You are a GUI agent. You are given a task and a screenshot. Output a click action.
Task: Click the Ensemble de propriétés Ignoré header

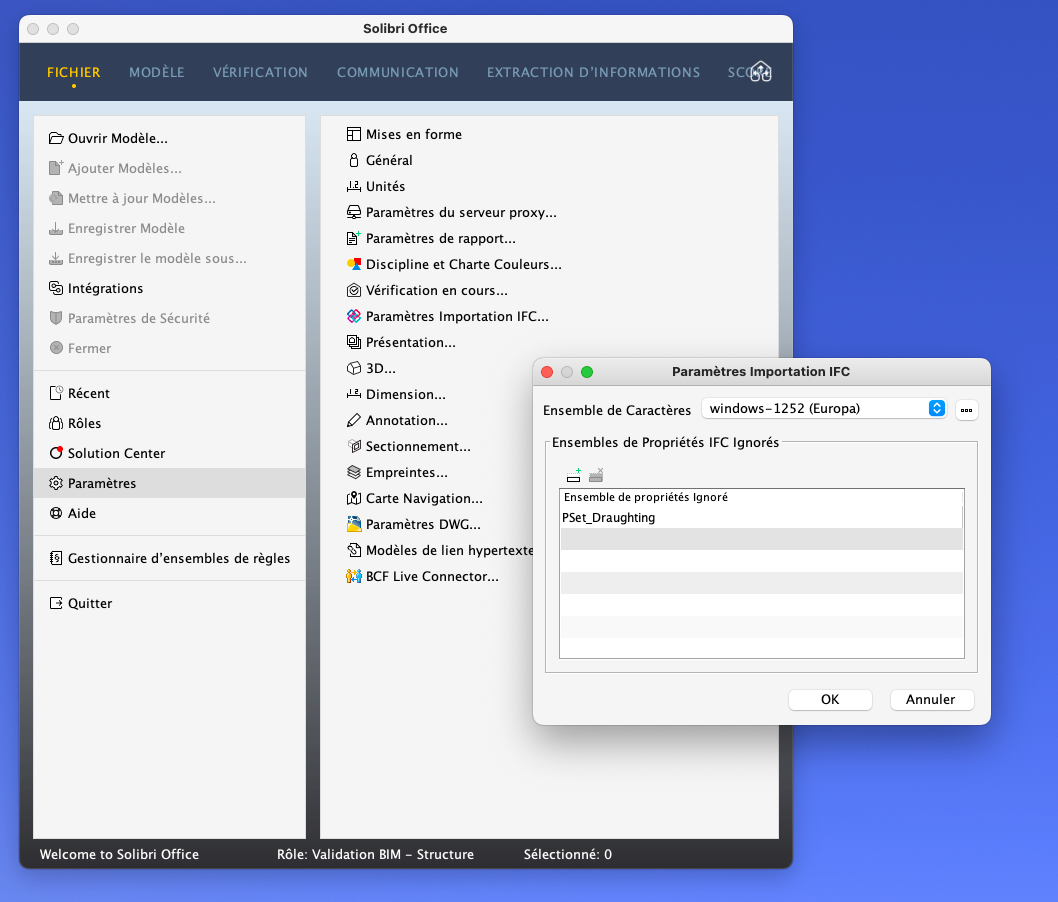[x=761, y=497]
